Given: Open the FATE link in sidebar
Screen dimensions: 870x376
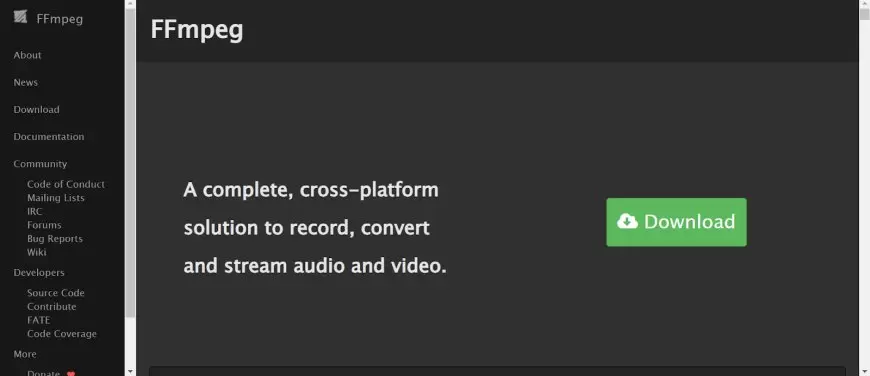Looking at the screenshot, I should pos(39,320).
